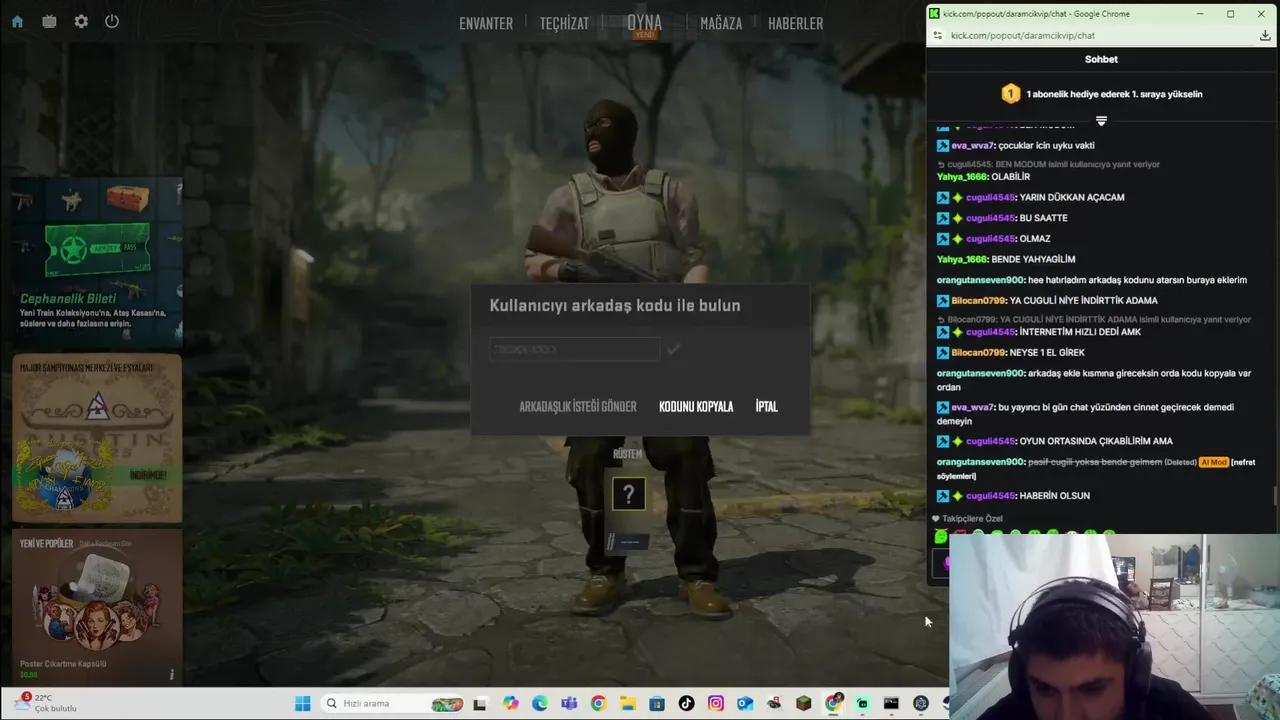
Task: Switch to the ENVANTER tab
Action: point(486,23)
